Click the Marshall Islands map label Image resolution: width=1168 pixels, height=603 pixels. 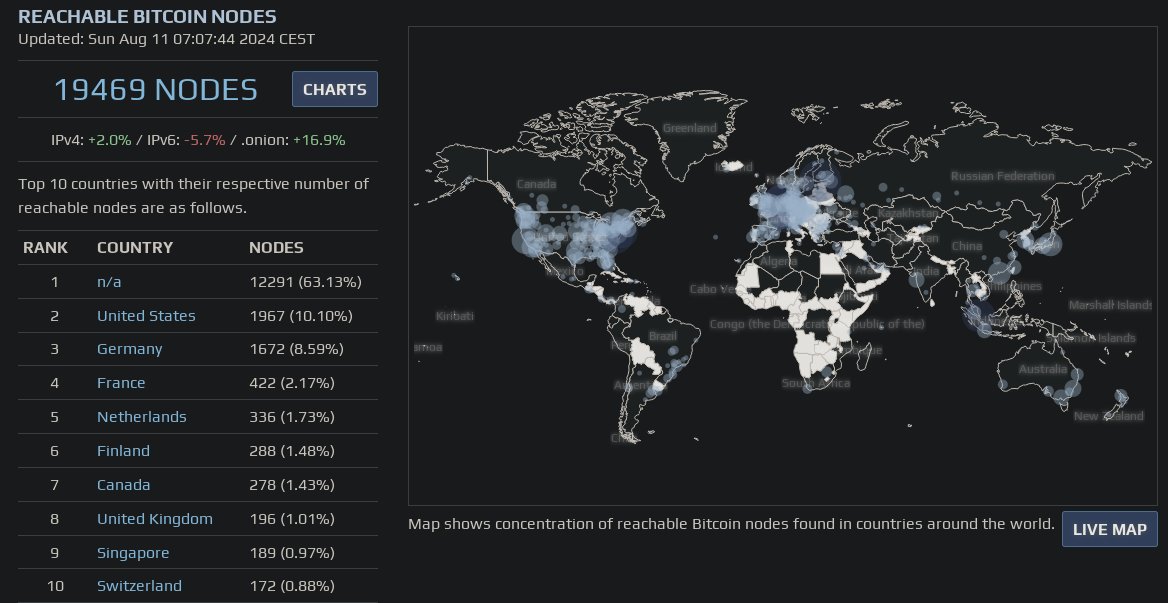(1110, 305)
